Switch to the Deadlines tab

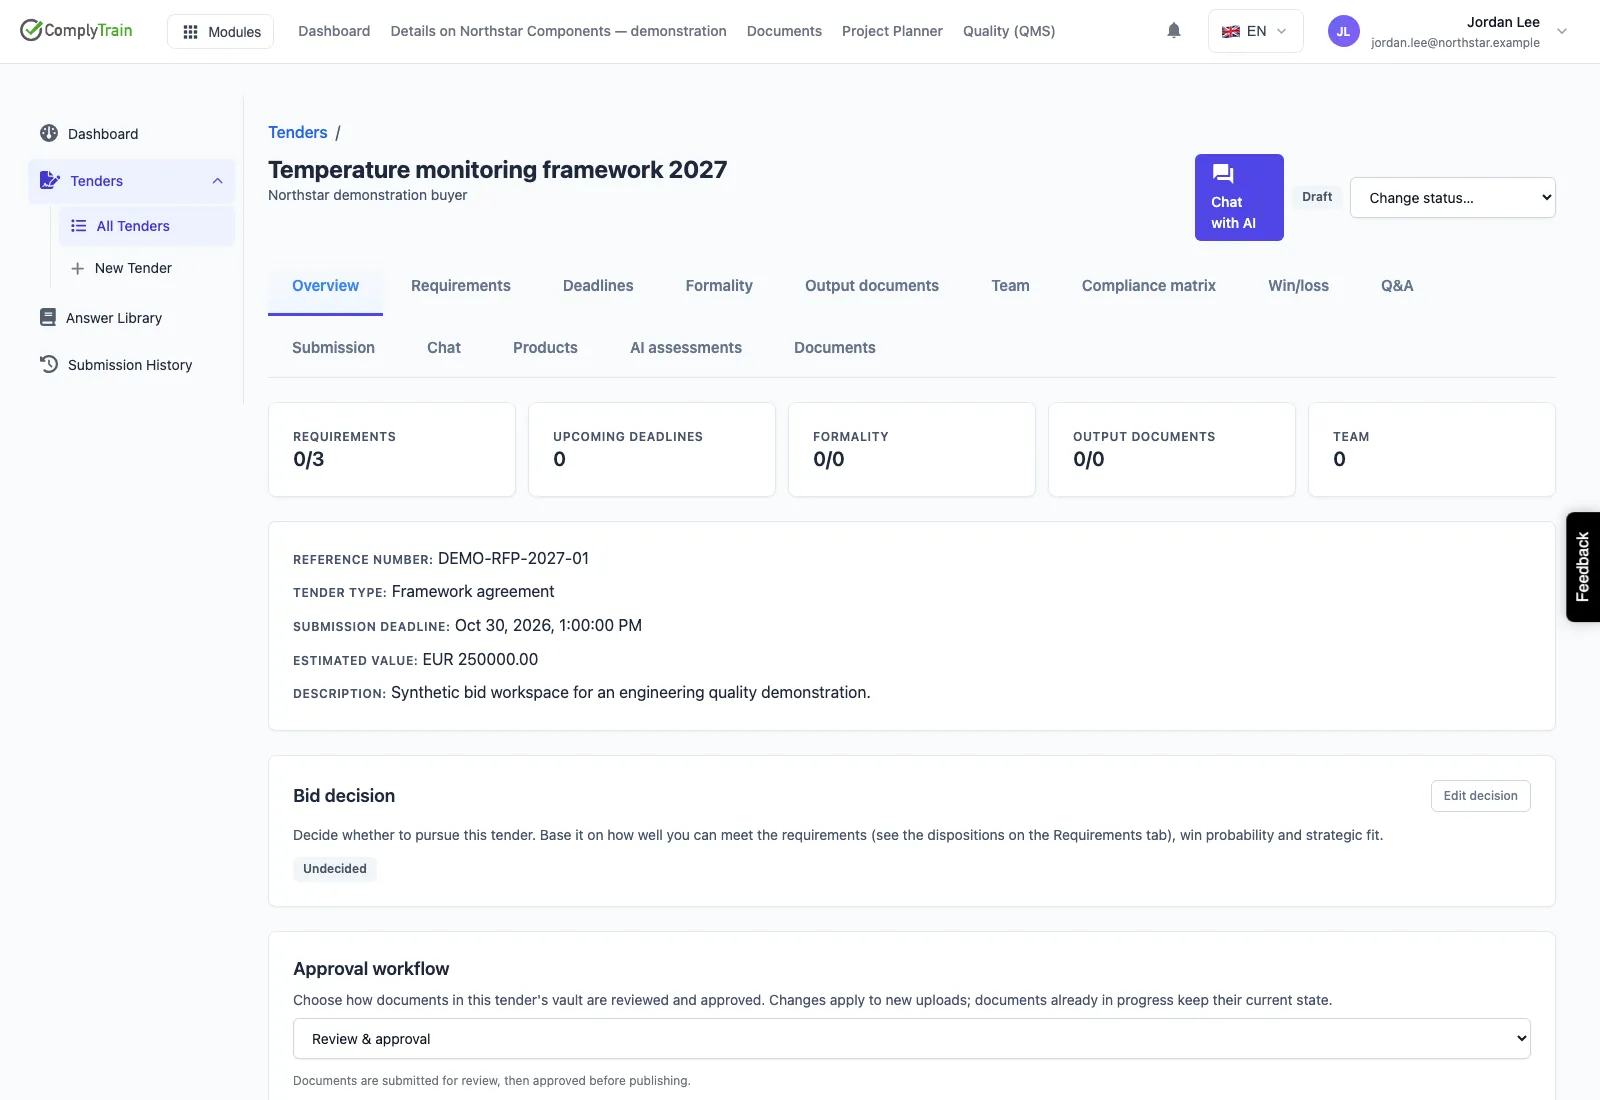tap(598, 286)
